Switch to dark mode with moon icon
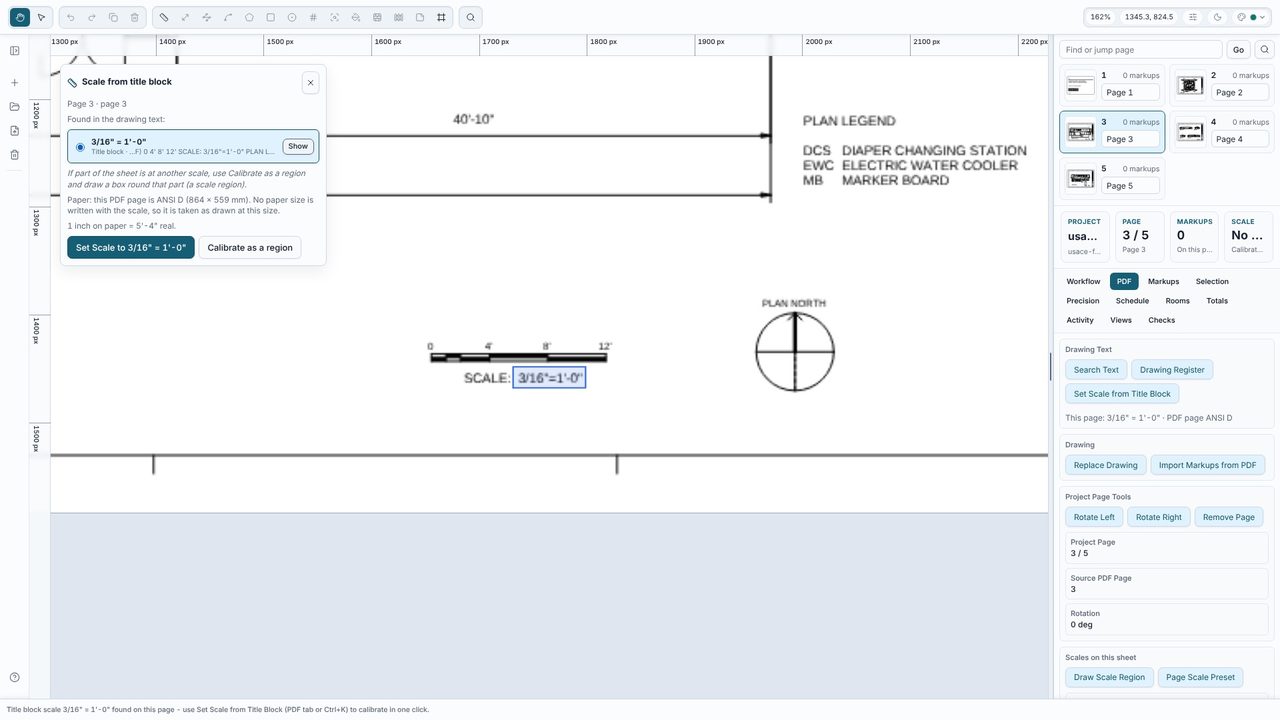The width and height of the screenshot is (1280, 720). [x=1217, y=17]
